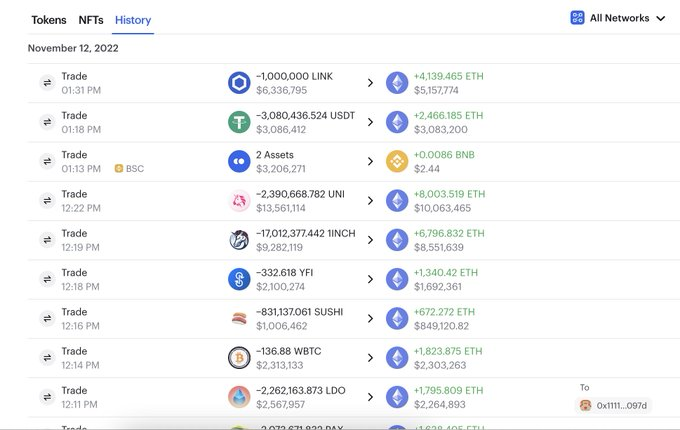The image size is (680, 430).
Task: Select the $13,561,114 value
Action: point(281,208)
